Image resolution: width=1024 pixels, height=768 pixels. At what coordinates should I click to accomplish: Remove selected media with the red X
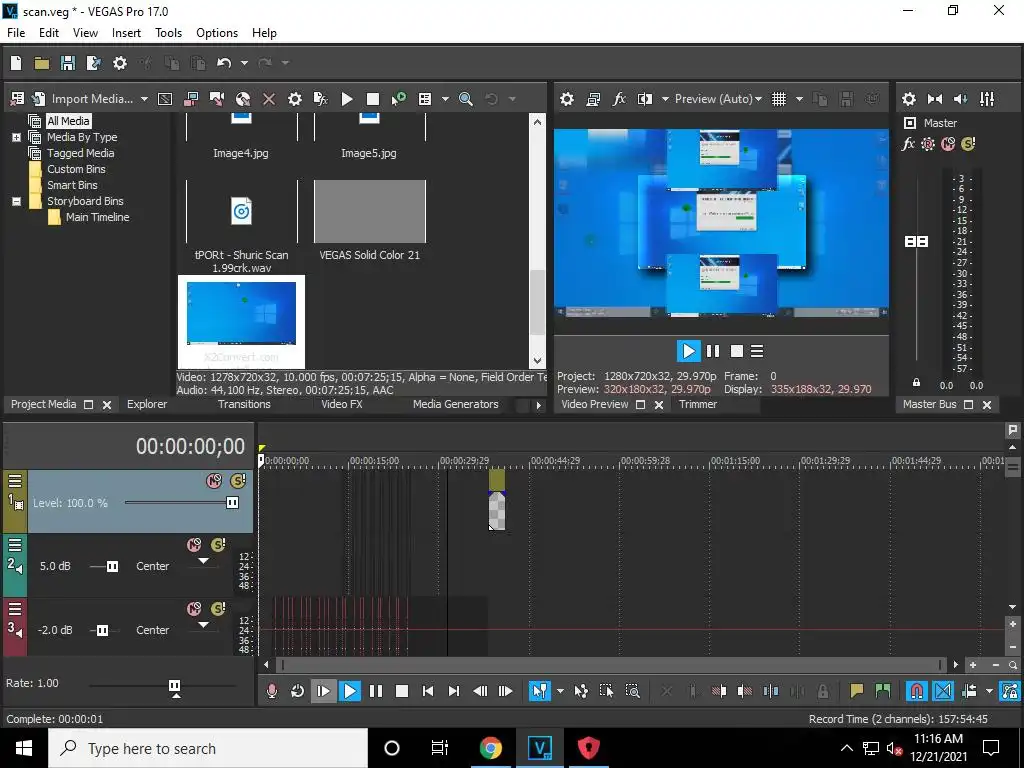(x=268, y=99)
